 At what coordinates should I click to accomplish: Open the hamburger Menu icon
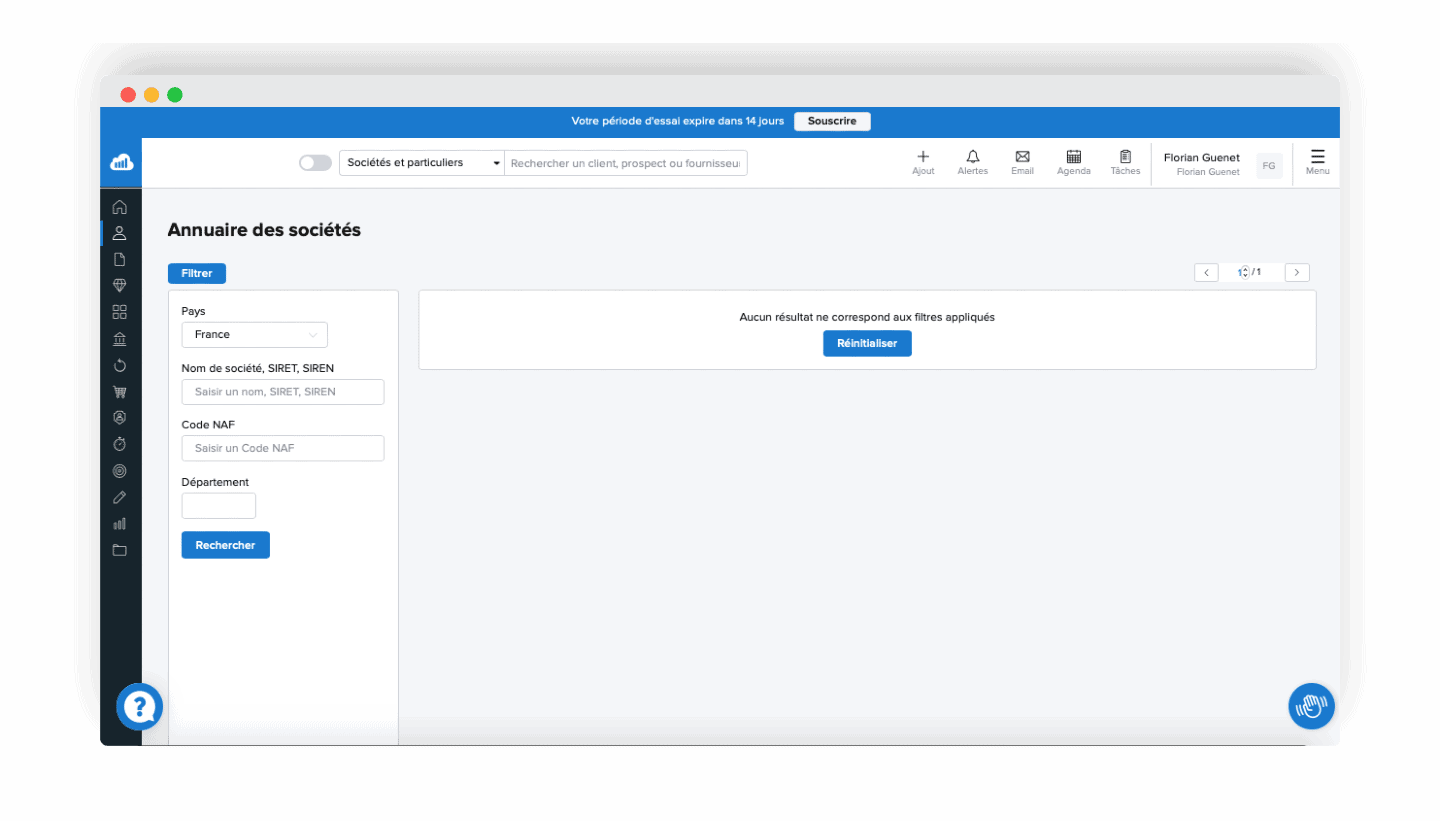click(x=1318, y=157)
